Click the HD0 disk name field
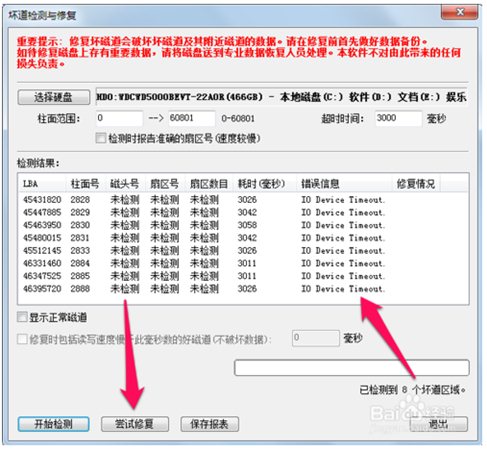The width and height of the screenshot is (487, 450). tap(281, 97)
